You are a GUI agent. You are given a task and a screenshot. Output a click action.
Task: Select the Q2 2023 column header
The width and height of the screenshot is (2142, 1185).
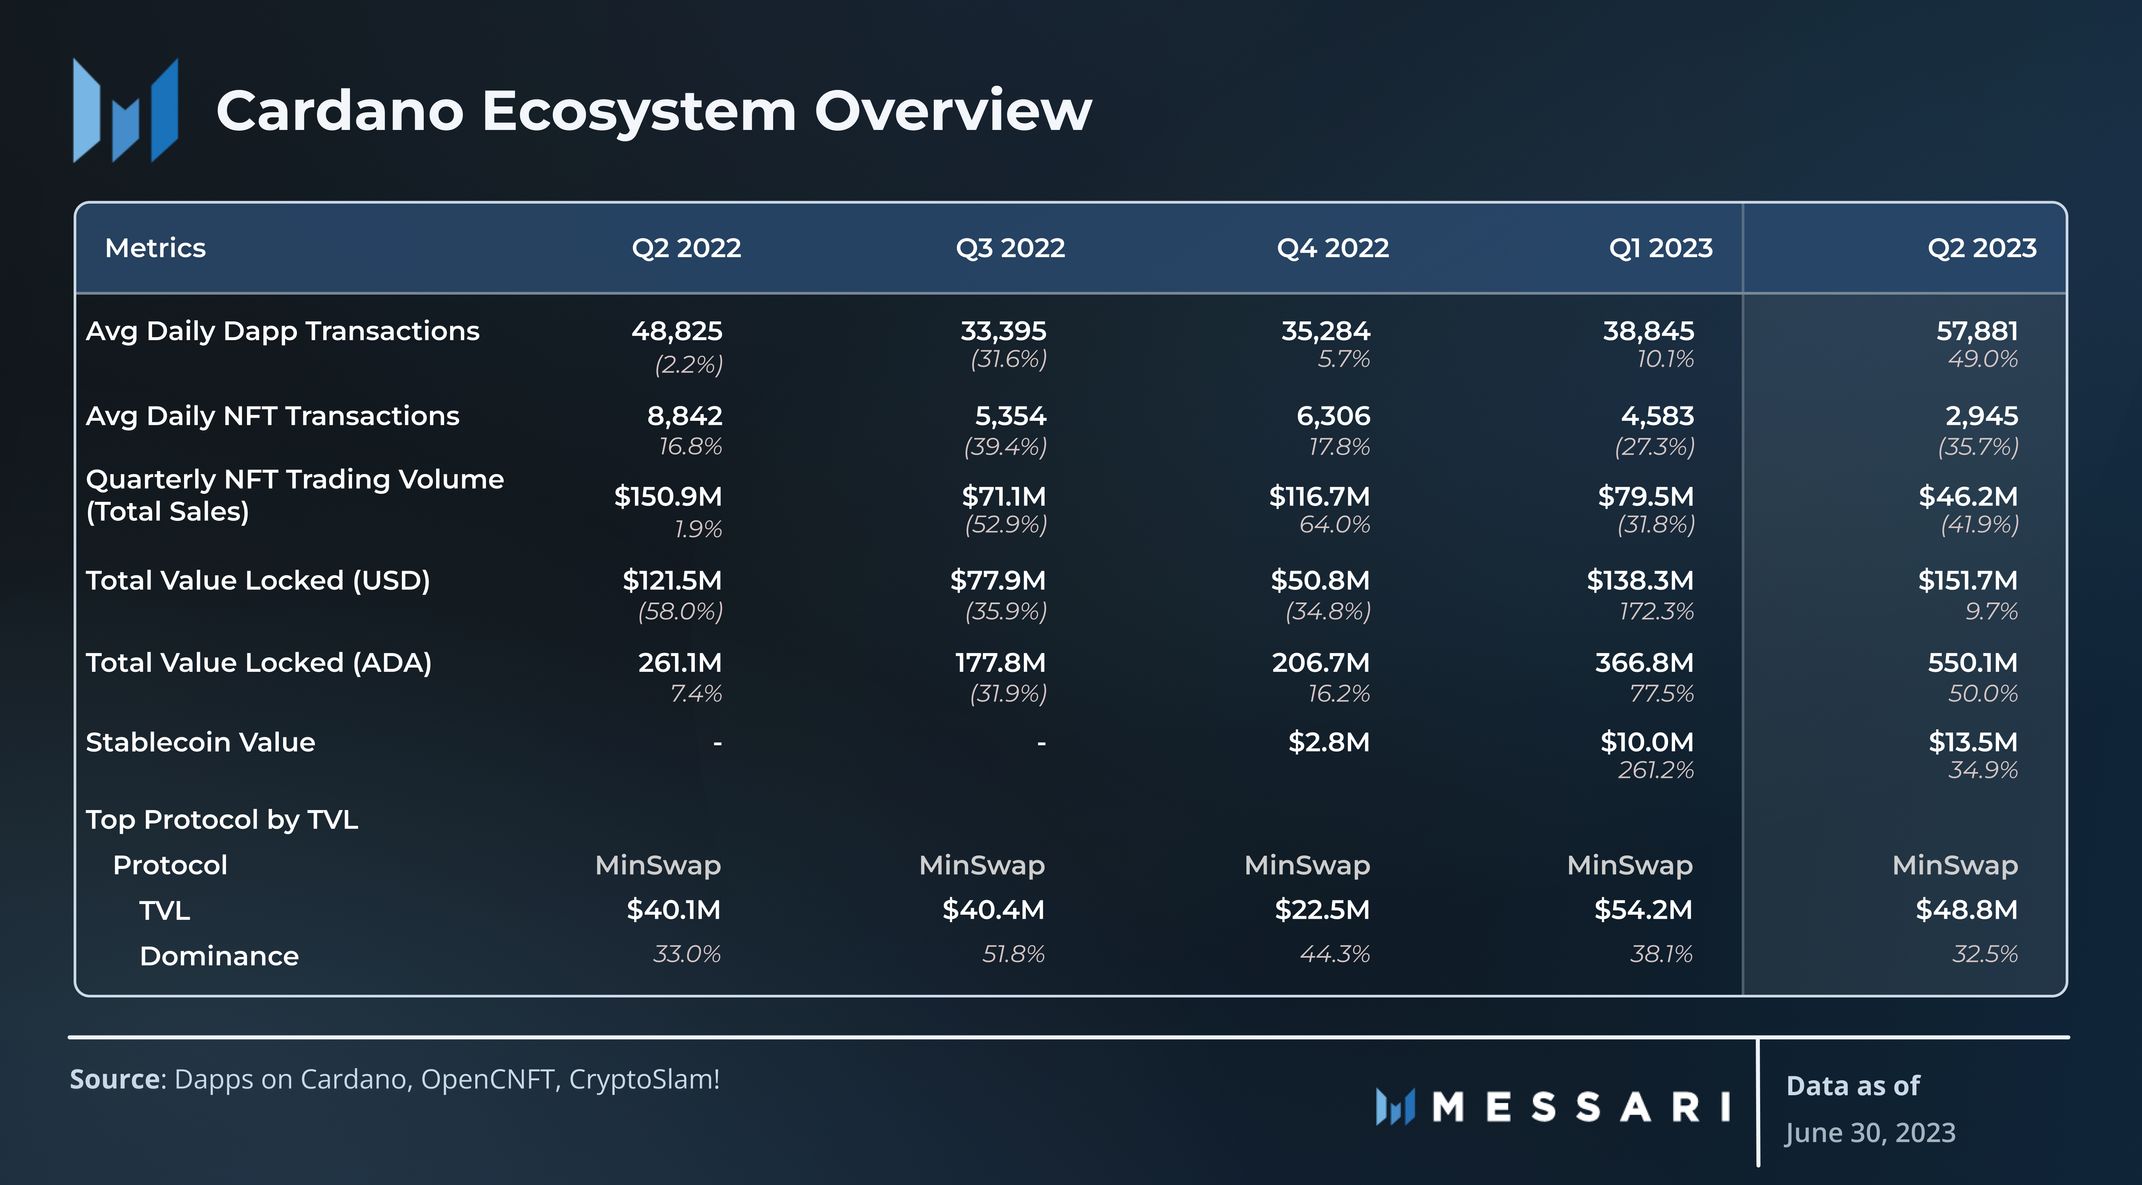click(1981, 248)
